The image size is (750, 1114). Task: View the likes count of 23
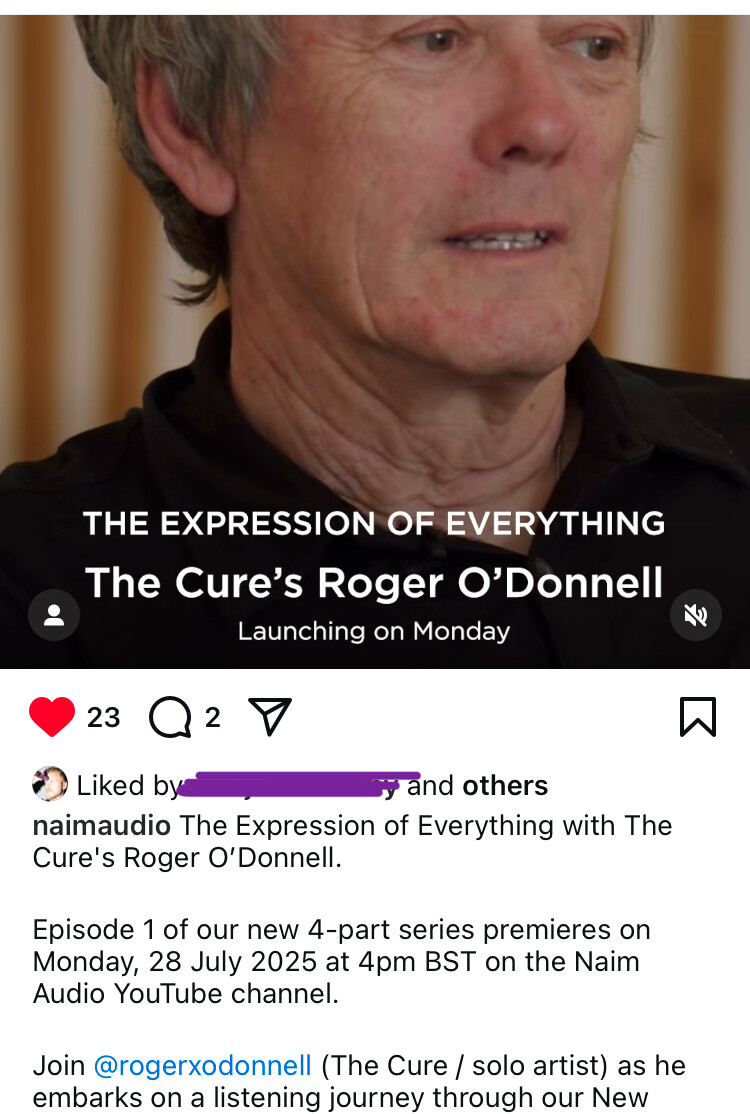pyautogui.click(x=104, y=718)
